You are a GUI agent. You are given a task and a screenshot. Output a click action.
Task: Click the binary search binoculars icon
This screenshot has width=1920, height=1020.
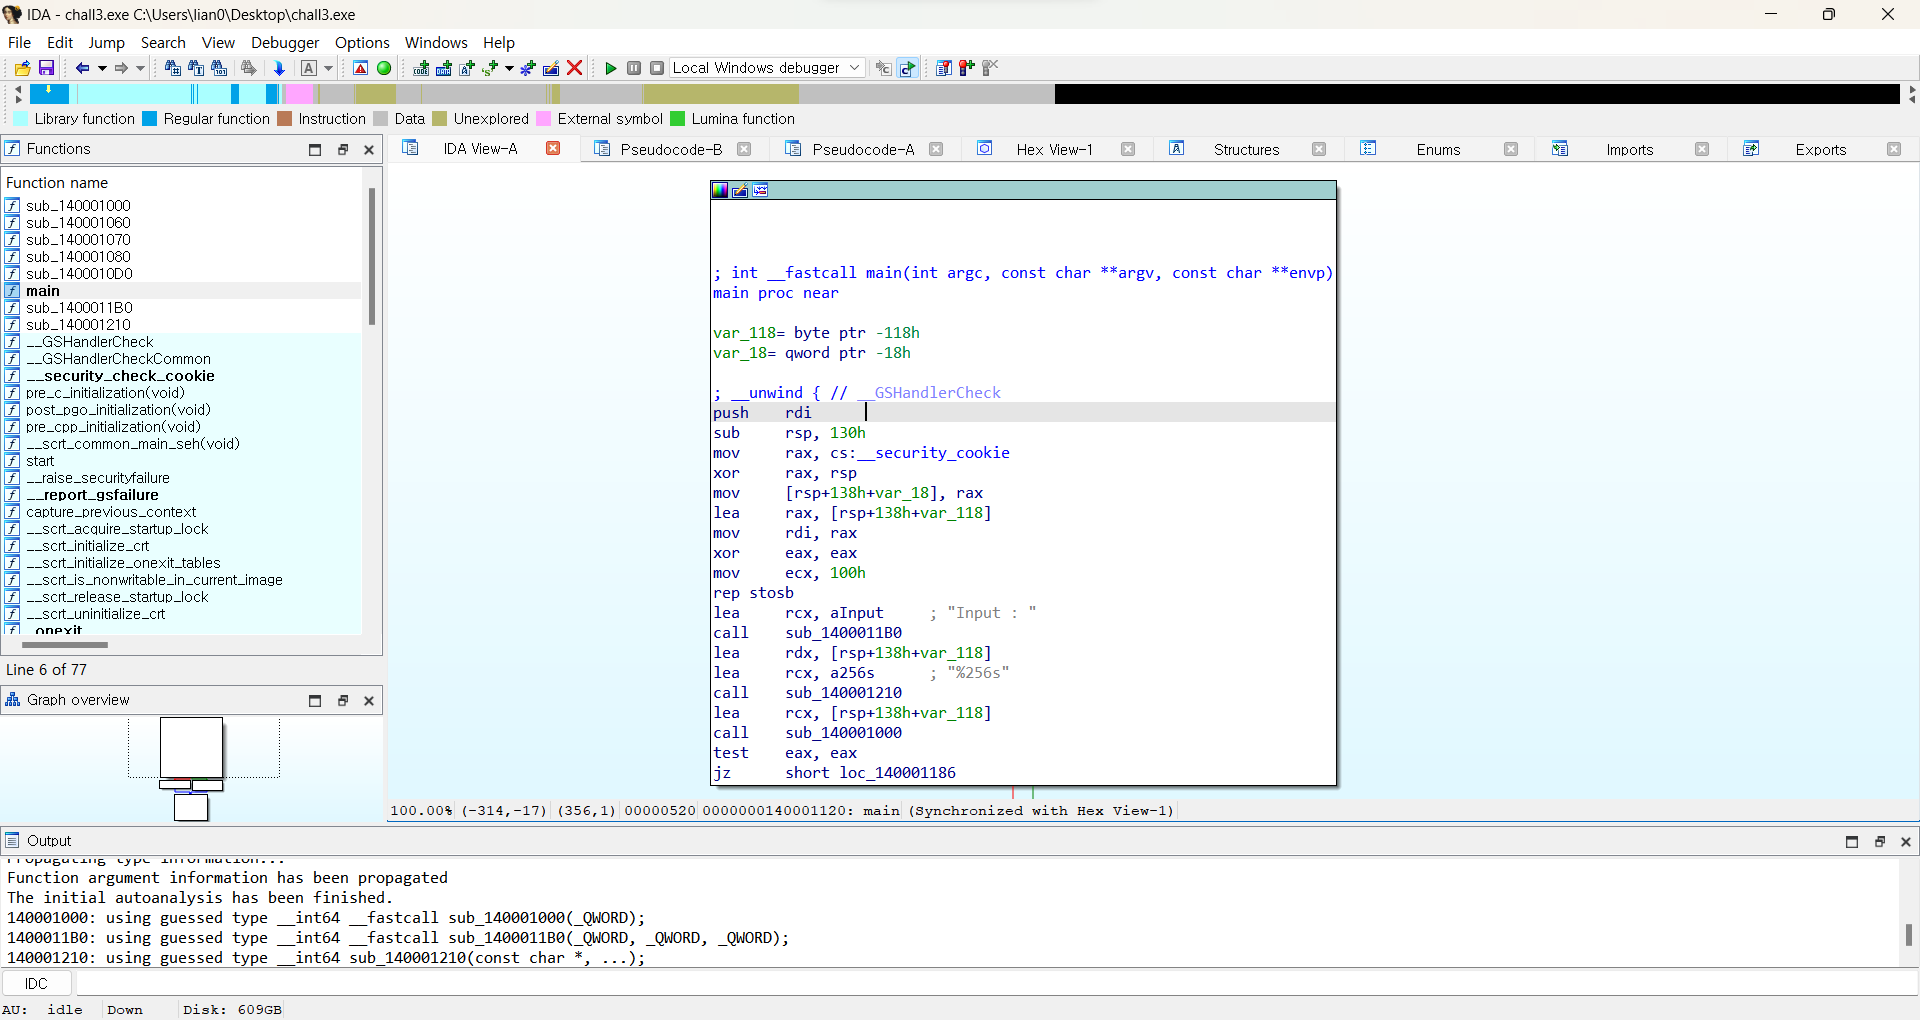point(220,68)
